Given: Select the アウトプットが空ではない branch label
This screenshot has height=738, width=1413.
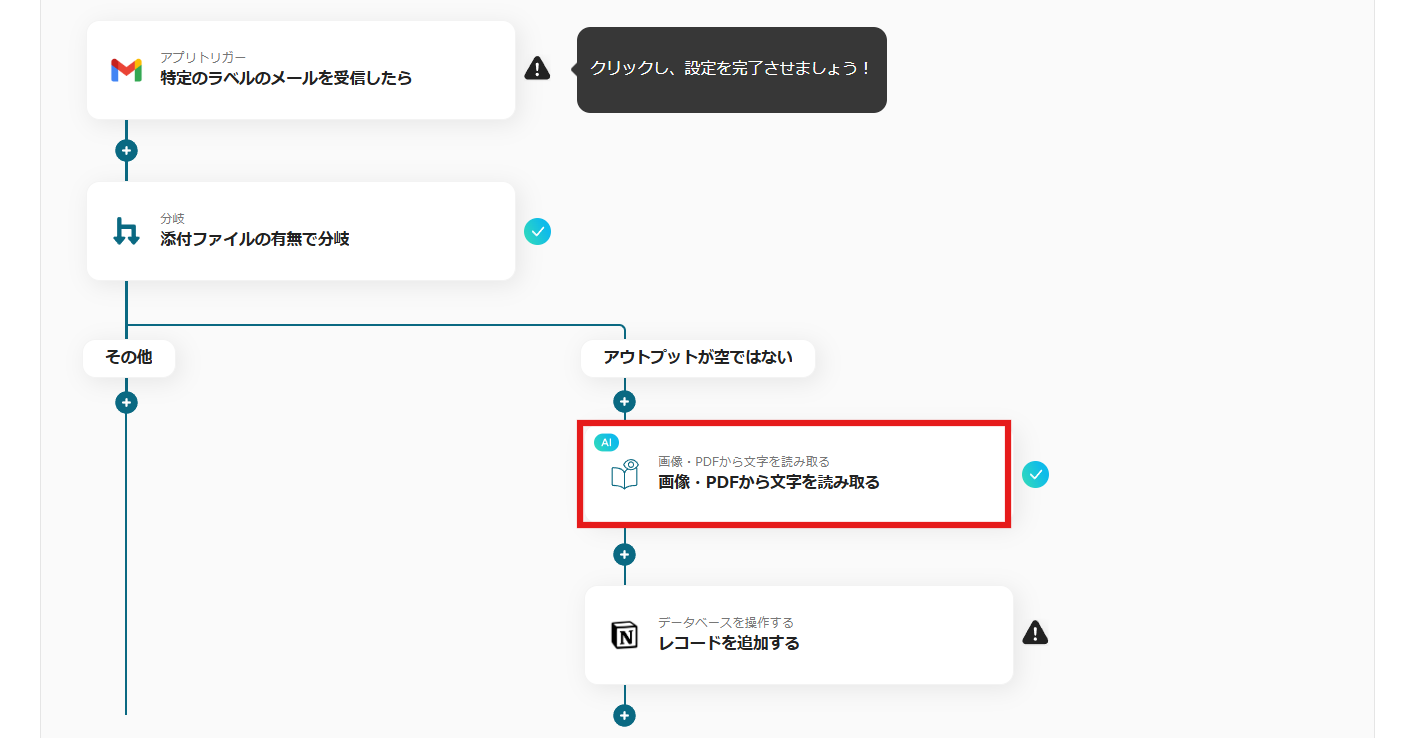Looking at the screenshot, I should click(x=698, y=357).
